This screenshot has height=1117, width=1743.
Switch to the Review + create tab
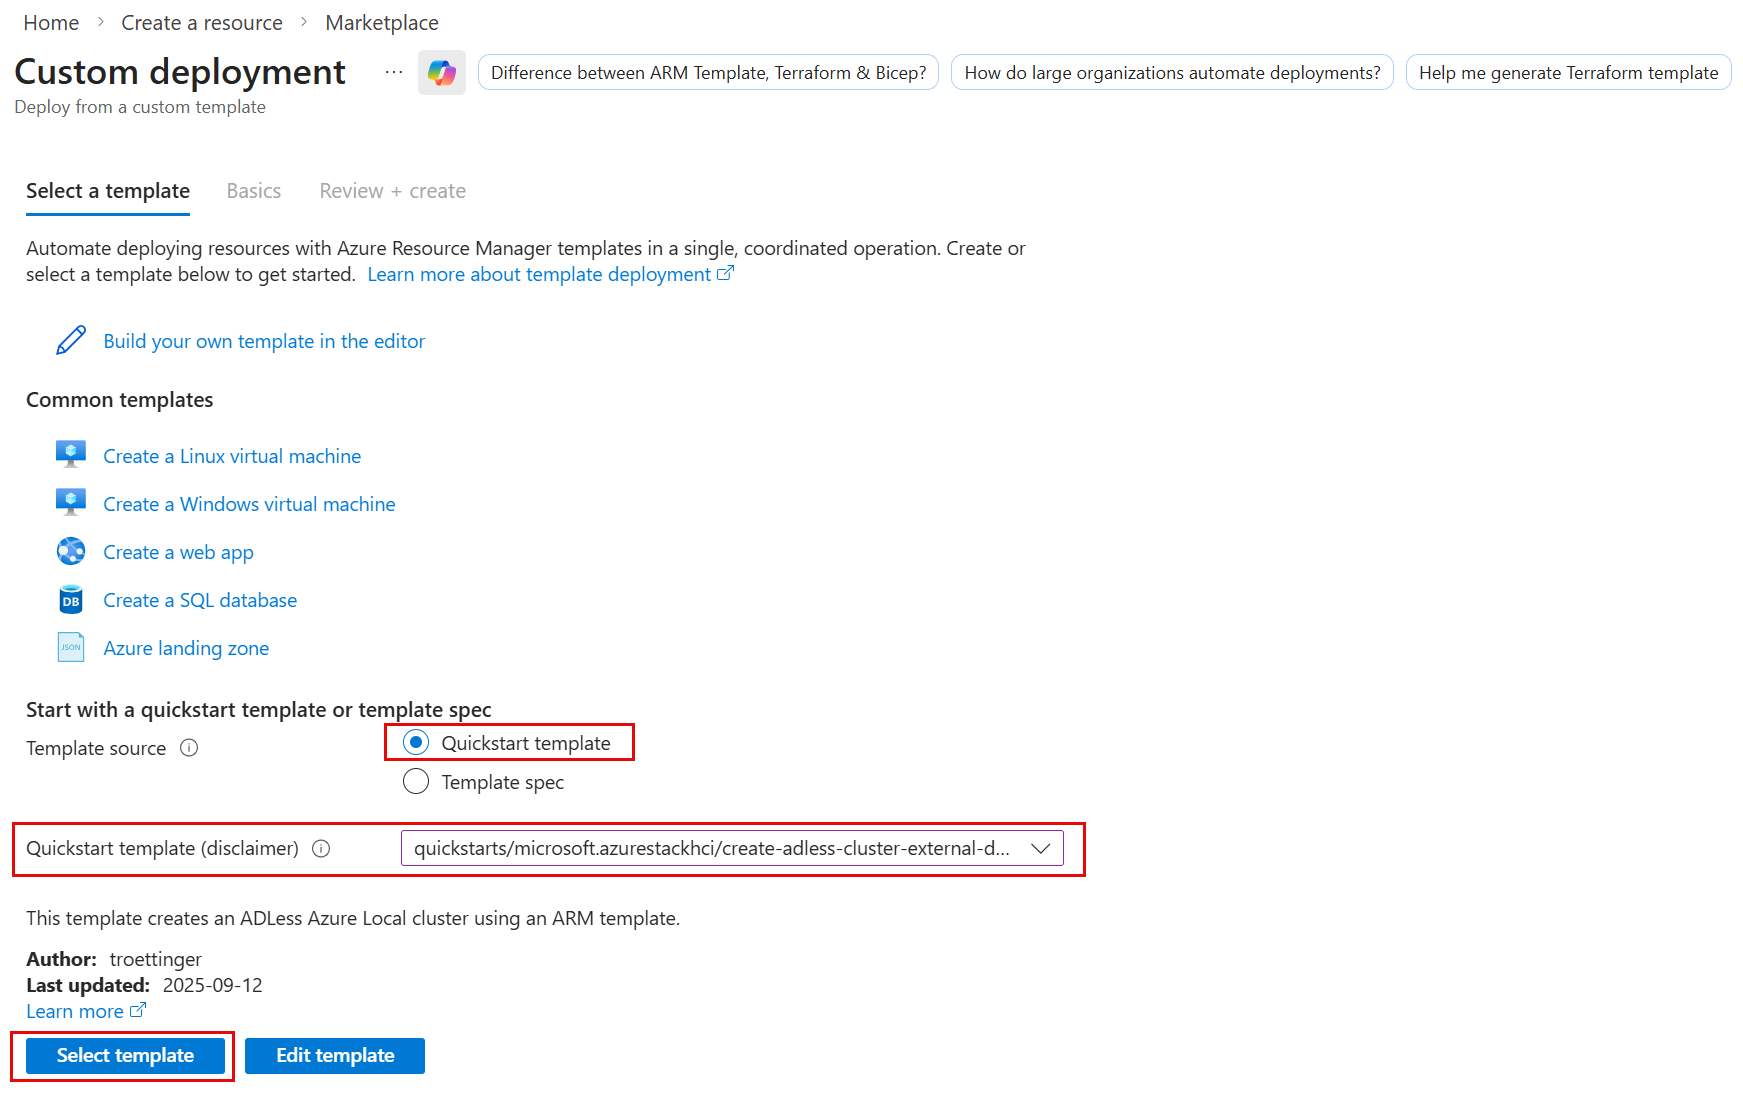(x=393, y=191)
